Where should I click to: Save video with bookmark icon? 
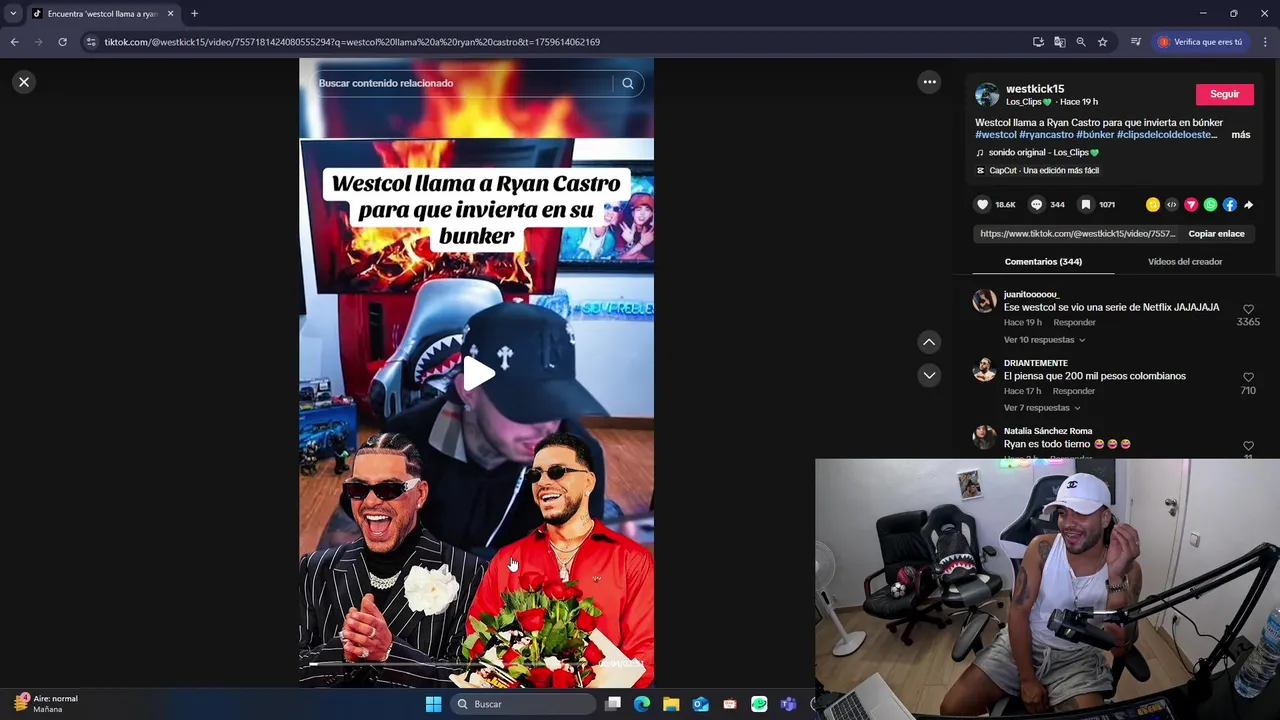pyautogui.click(x=1086, y=204)
